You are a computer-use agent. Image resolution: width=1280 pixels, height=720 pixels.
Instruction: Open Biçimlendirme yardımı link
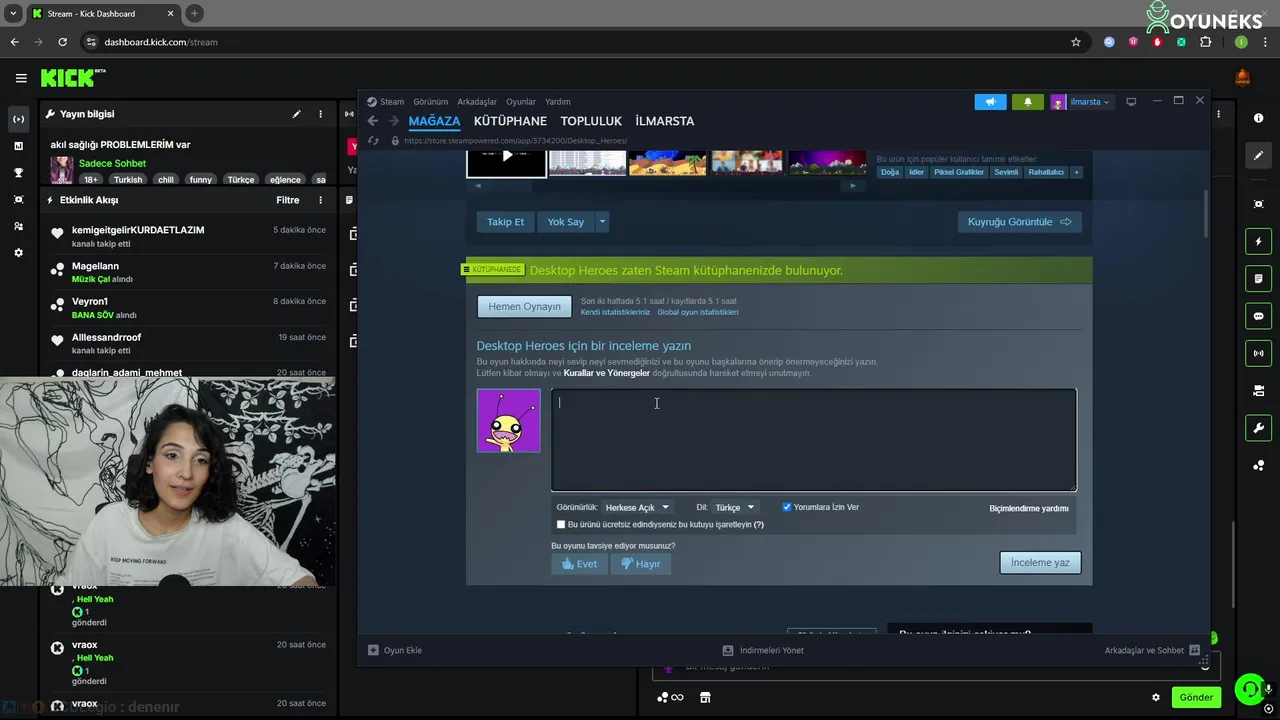click(1029, 508)
